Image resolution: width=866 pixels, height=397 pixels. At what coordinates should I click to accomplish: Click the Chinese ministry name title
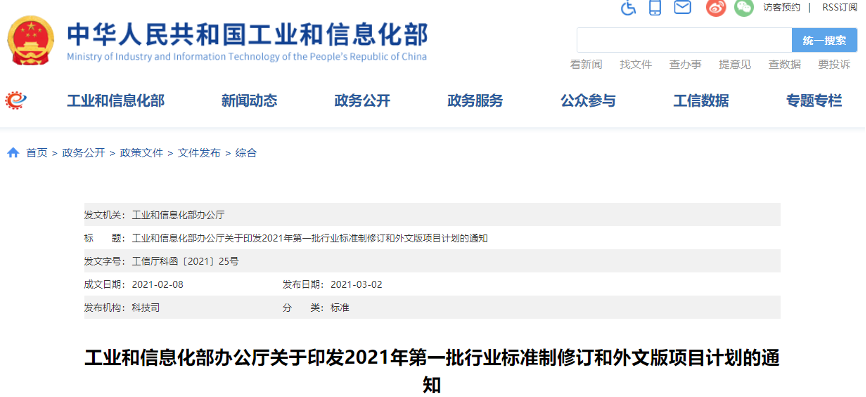247,35
